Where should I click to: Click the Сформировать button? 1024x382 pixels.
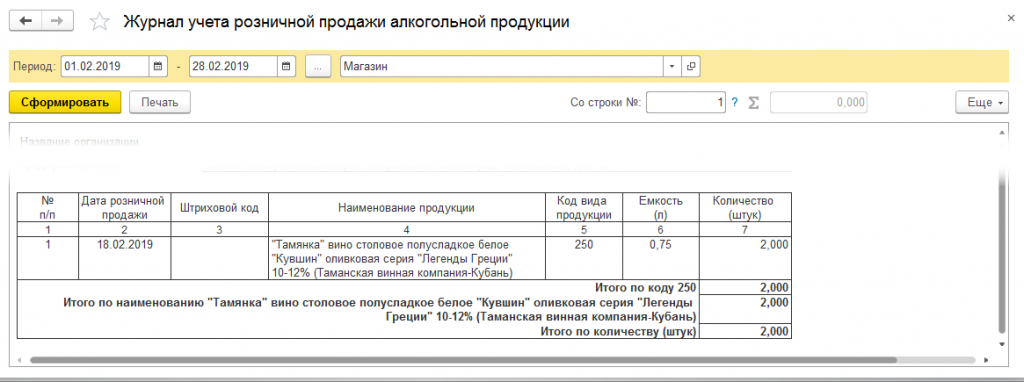point(65,103)
